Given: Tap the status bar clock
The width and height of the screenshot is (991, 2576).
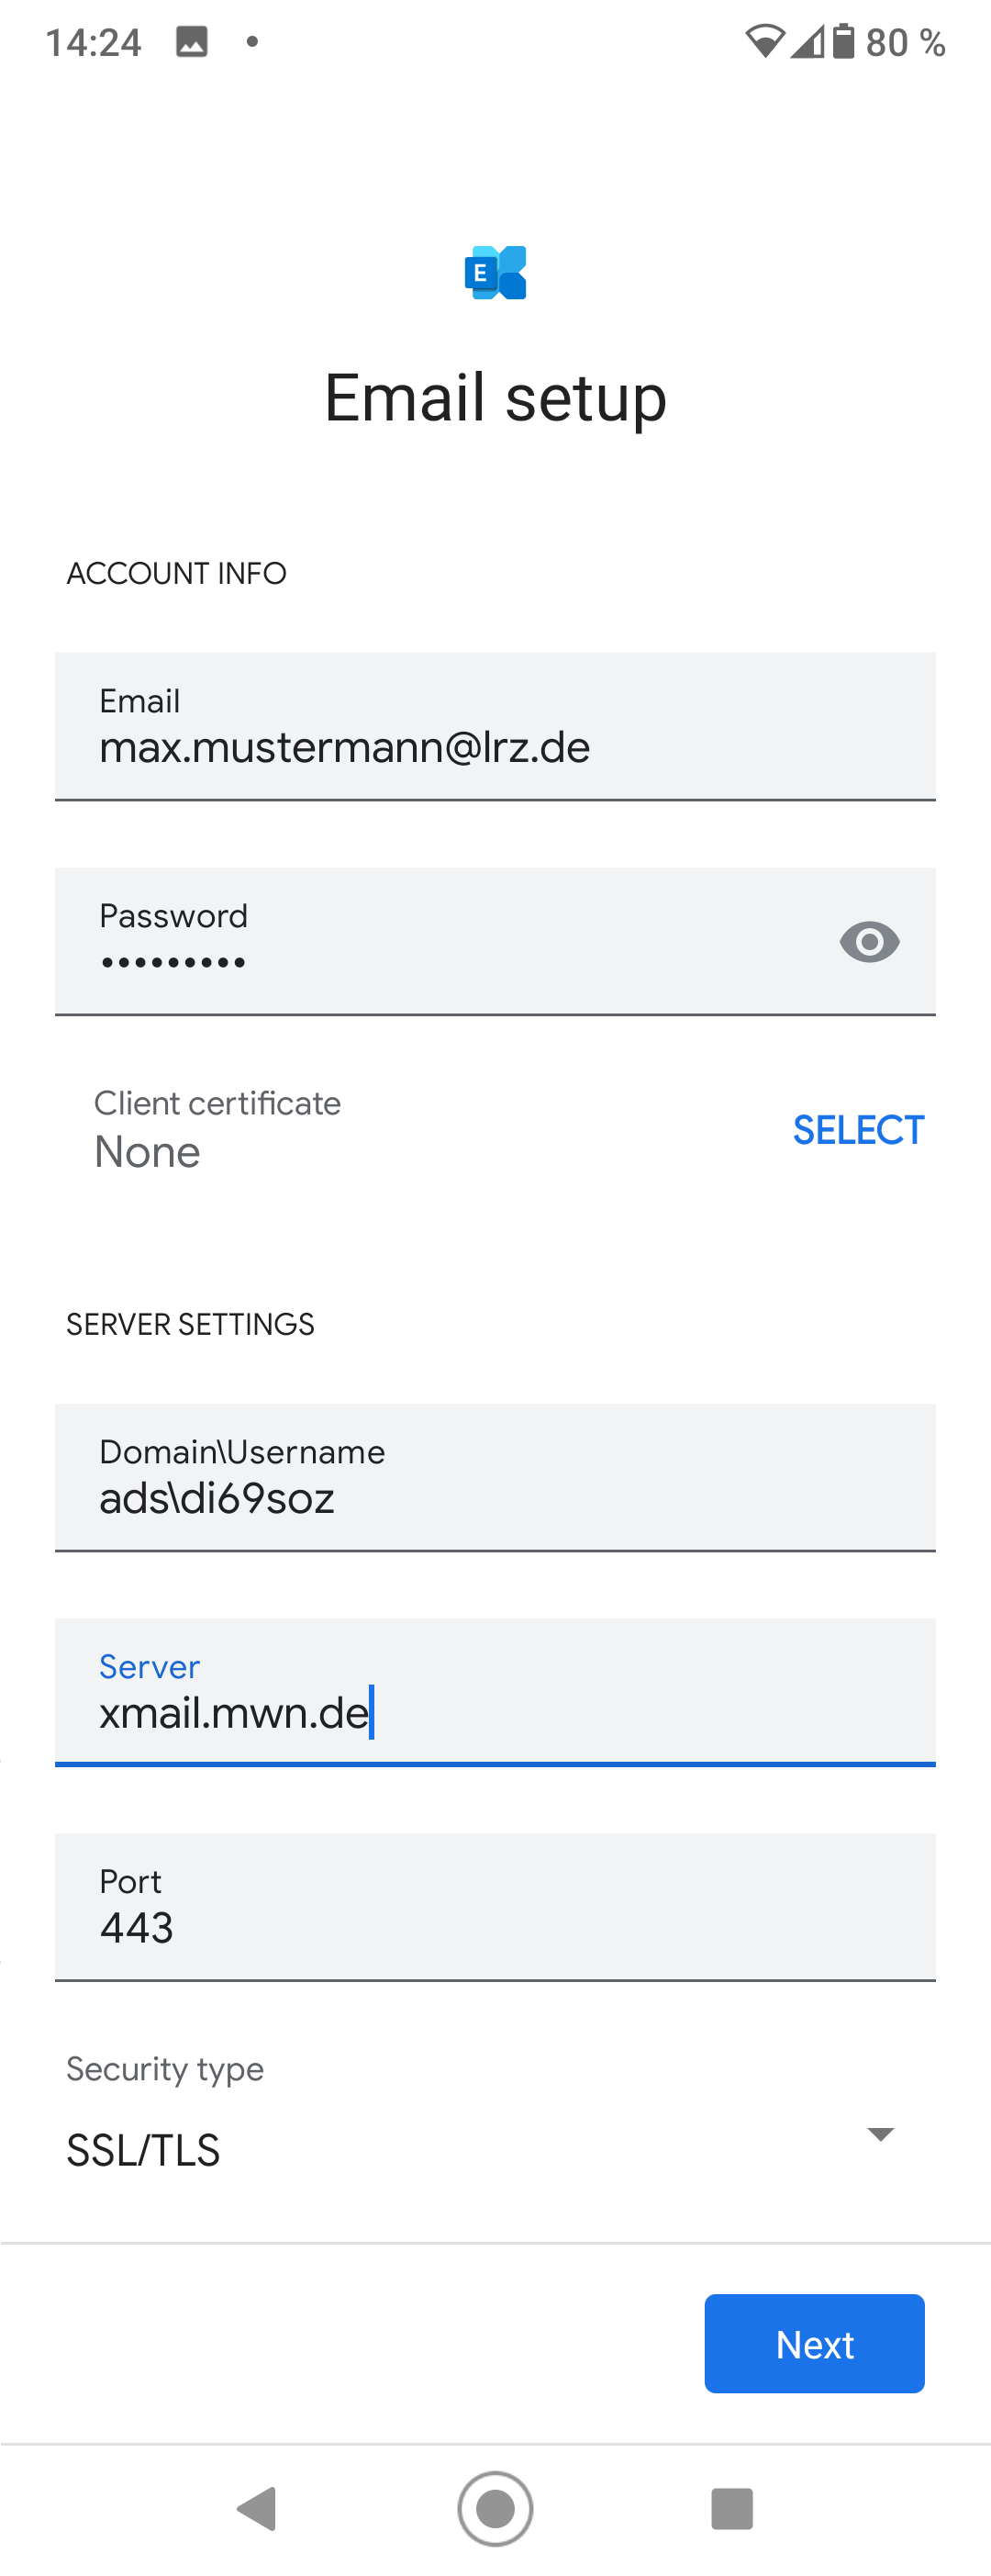Looking at the screenshot, I should [x=94, y=42].
